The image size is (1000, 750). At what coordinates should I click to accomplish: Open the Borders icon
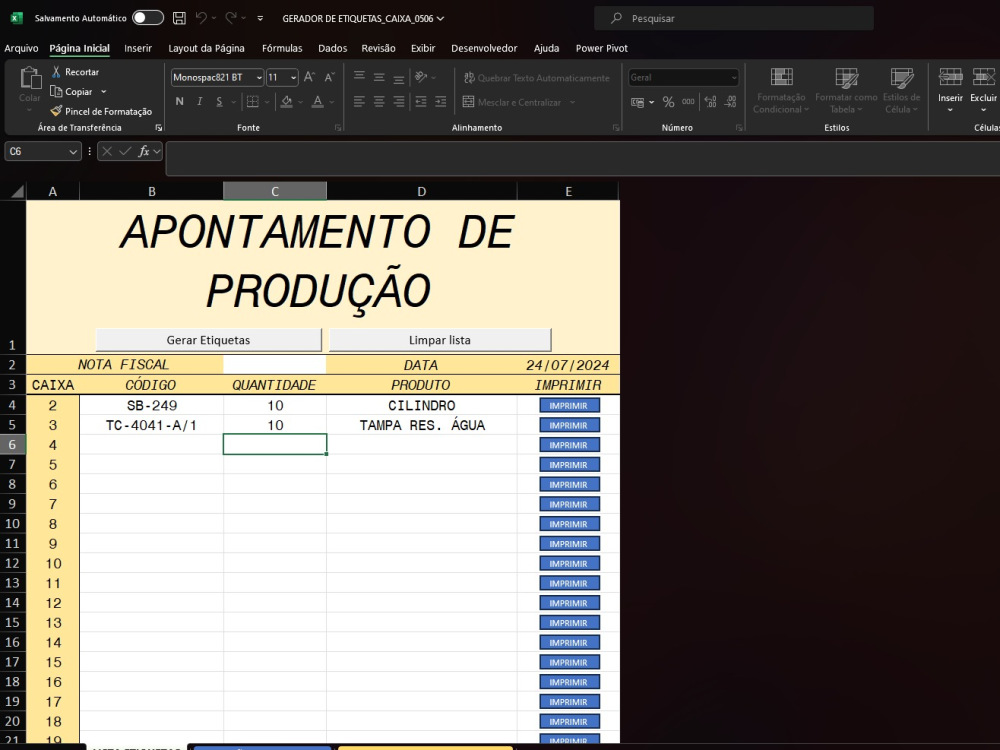point(253,101)
